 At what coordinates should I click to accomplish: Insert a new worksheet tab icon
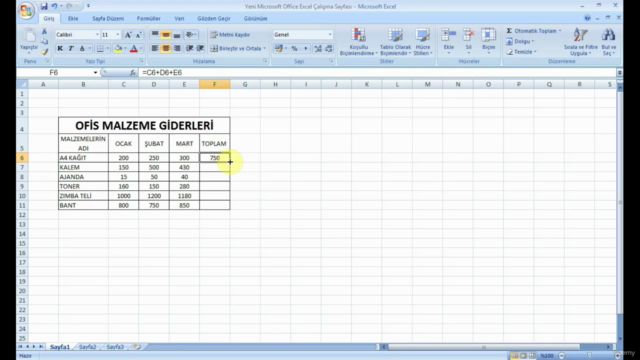137,347
